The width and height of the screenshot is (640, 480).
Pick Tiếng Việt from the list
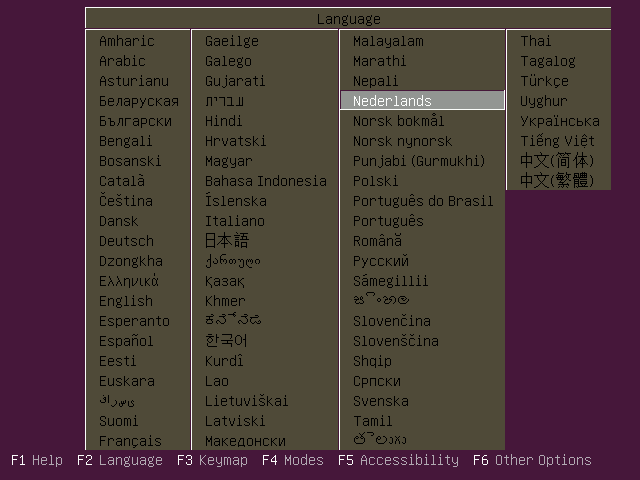tap(557, 141)
